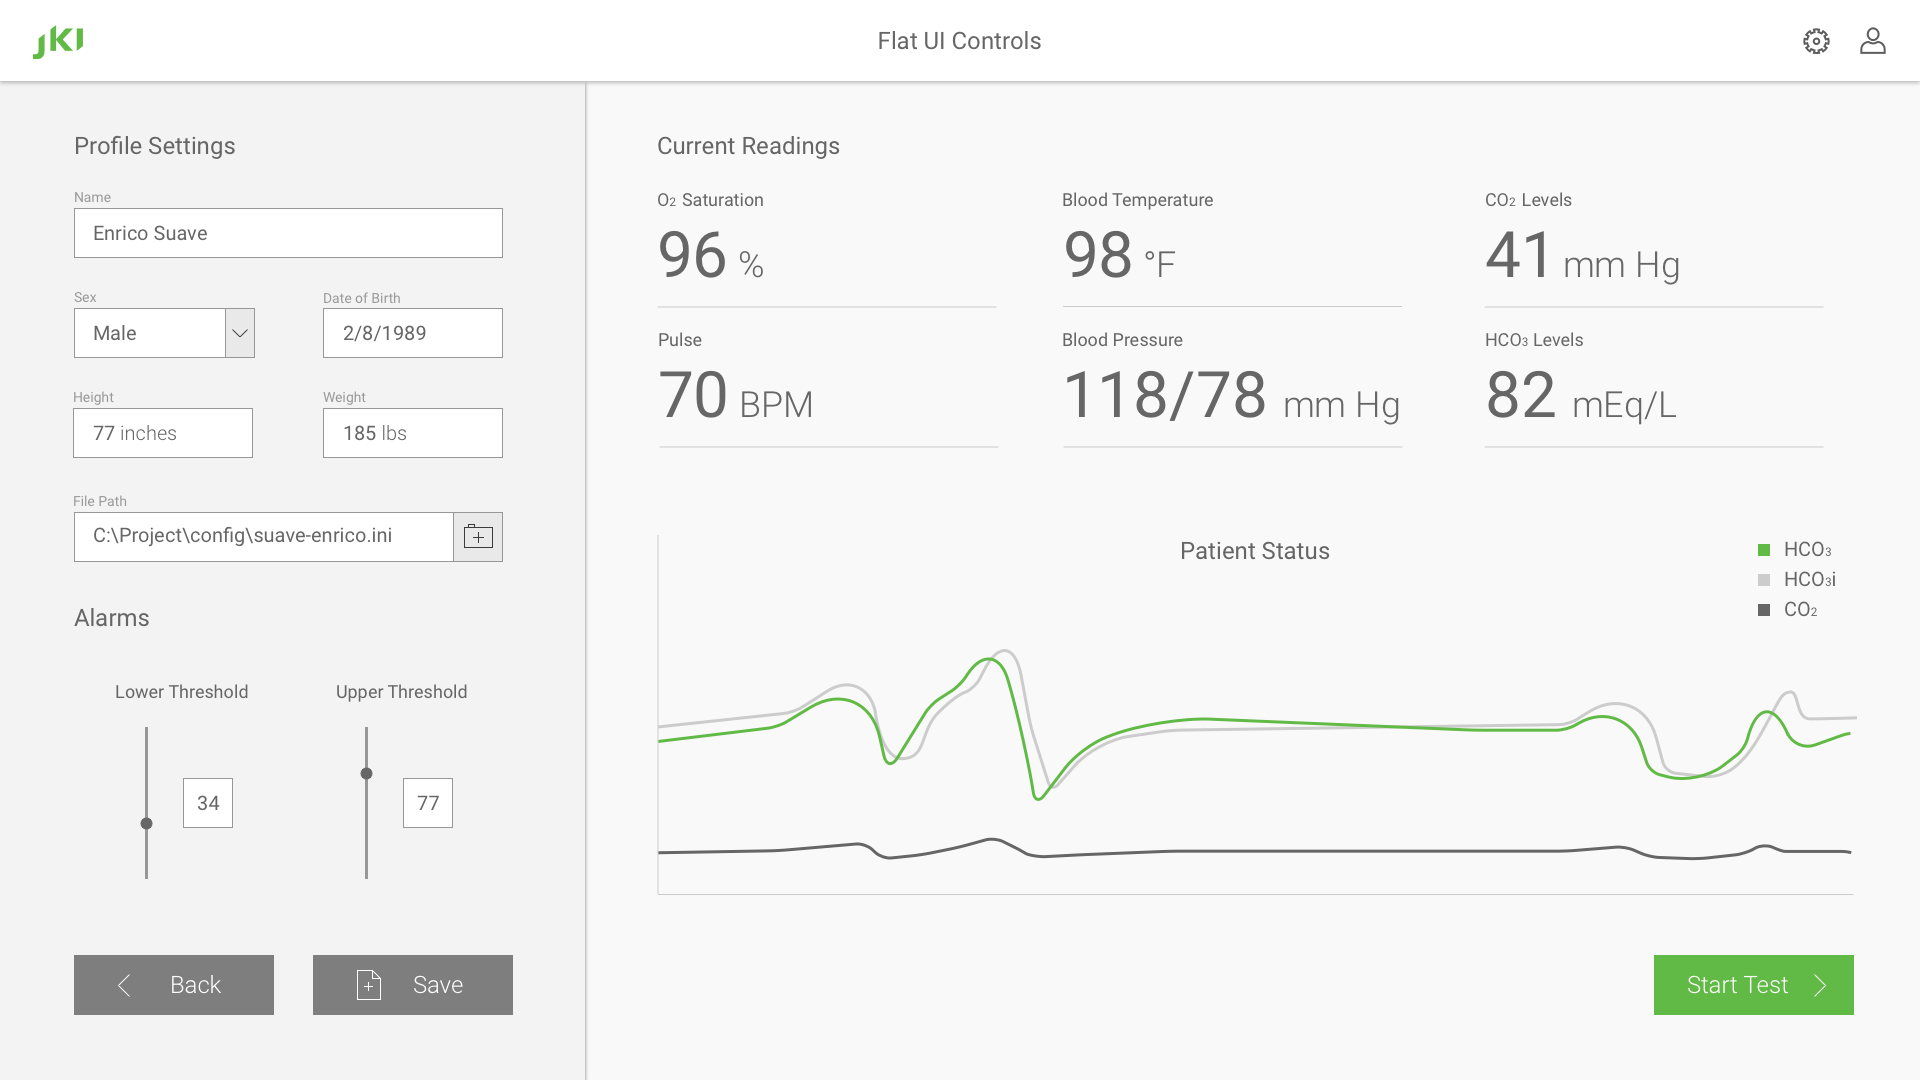Click the Save button

point(413,984)
